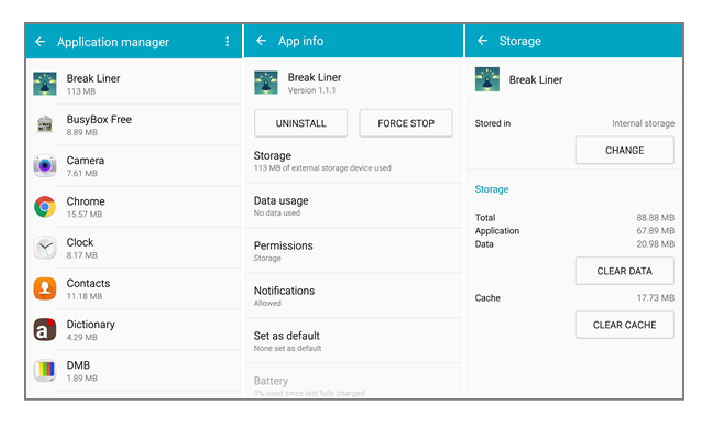The height and width of the screenshot is (423, 707).
Task: Click the Internal storage value
Action: (643, 124)
